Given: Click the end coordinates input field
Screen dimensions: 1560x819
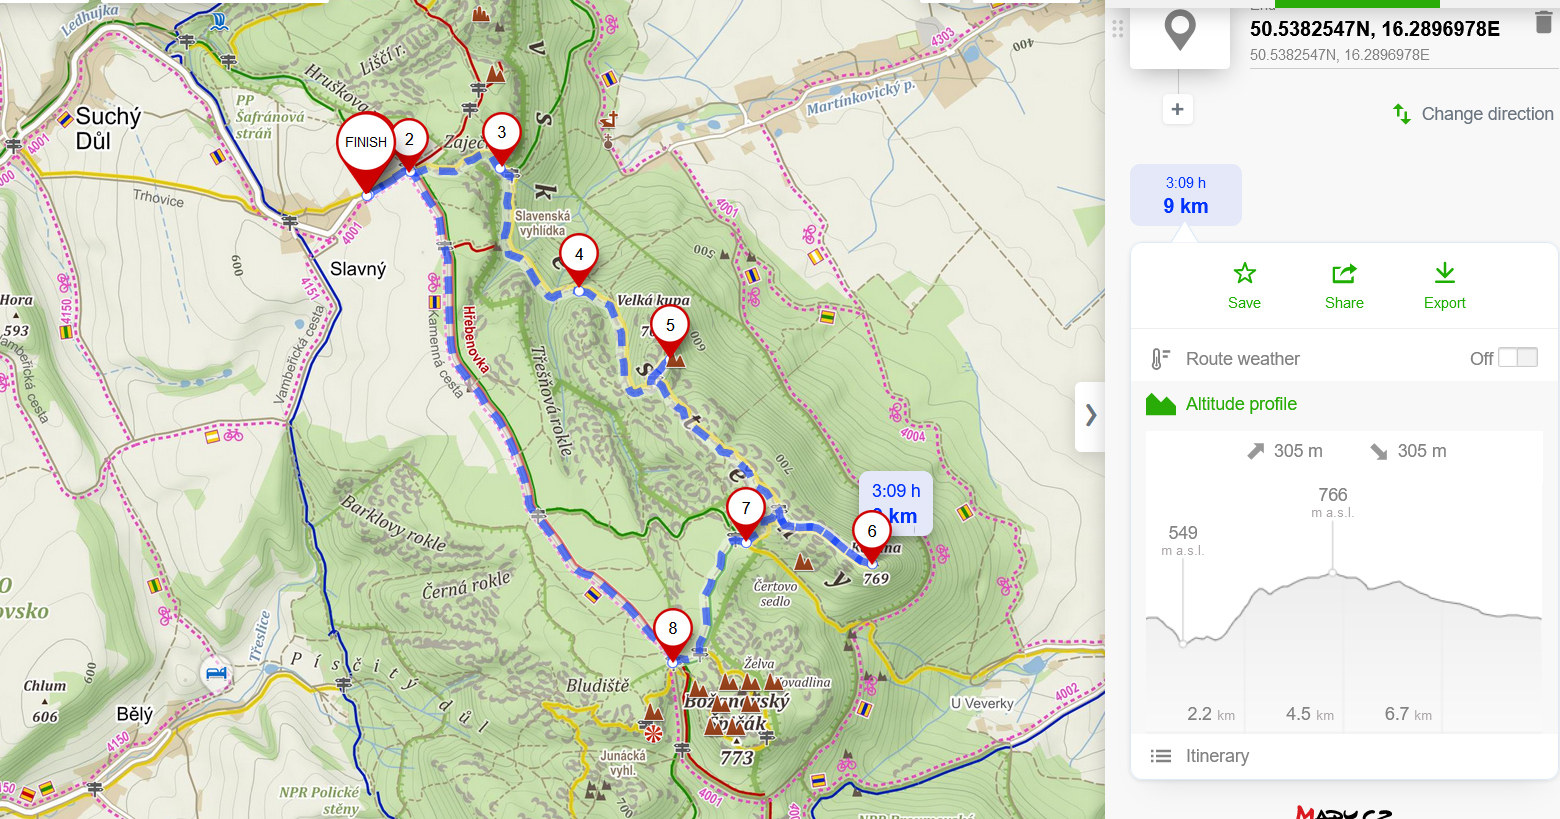Looking at the screenshot, I should click(1375, 29).
